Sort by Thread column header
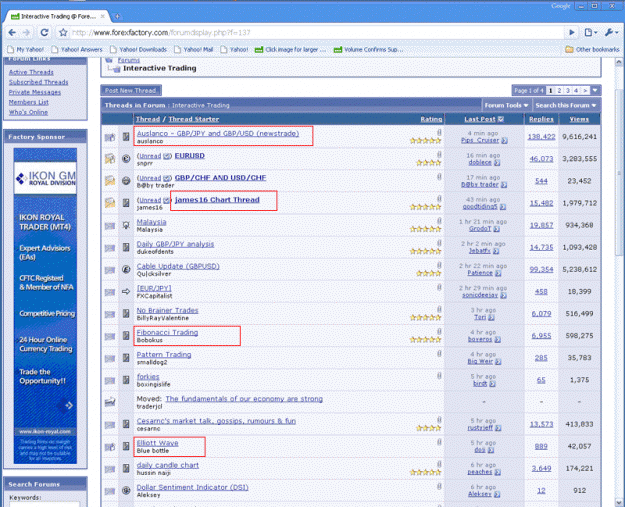Viewport: 625px width, 507px height. [148, 119]
